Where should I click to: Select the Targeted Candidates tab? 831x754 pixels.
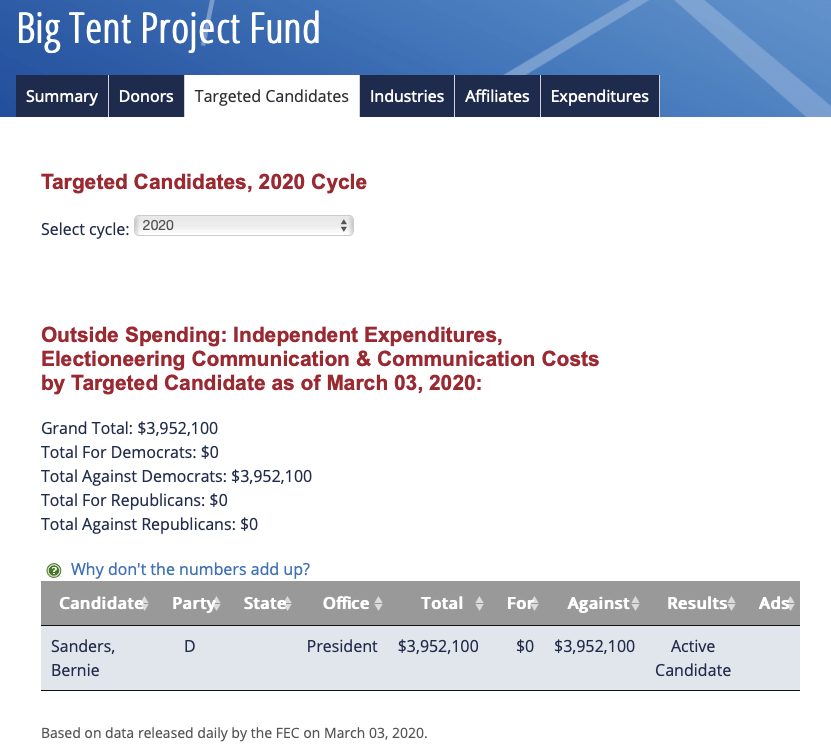click(272, 96)
